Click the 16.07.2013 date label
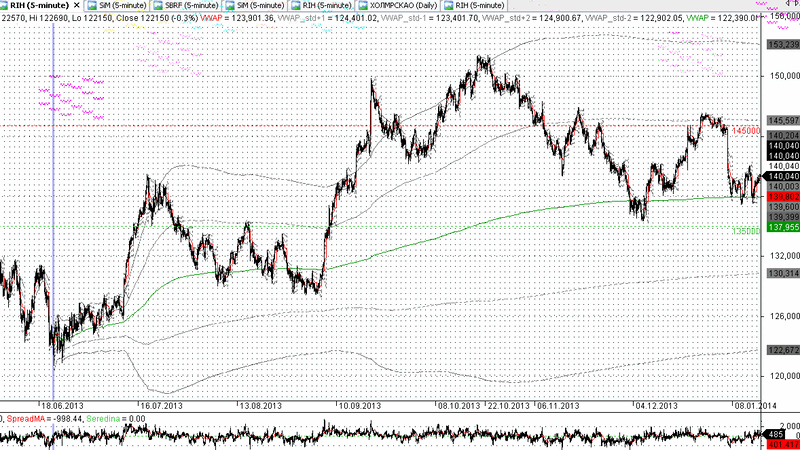Viewport: 800px width, 450px height. tap(161, 406)
